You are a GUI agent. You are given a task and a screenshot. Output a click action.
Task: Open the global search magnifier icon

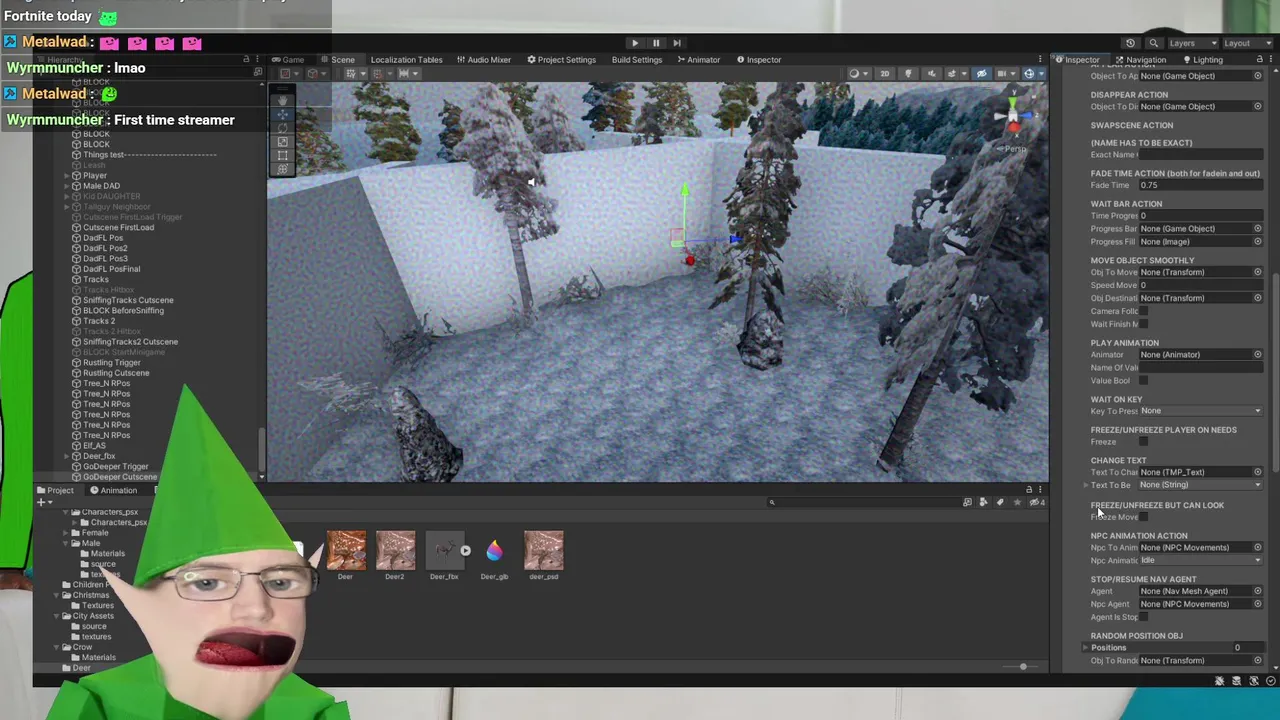[x=1153, y=43]
